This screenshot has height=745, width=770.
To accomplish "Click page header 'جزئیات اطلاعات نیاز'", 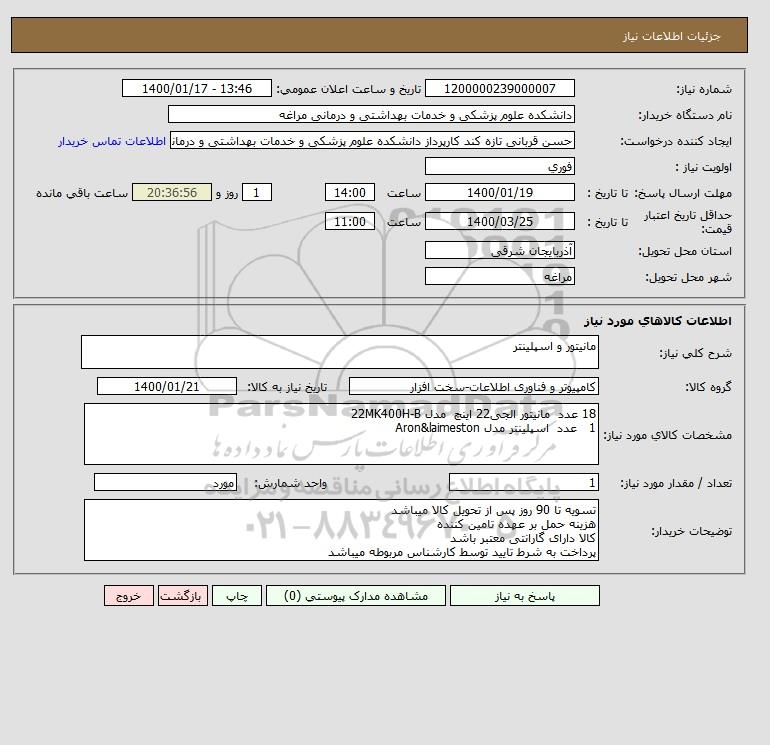I will pos(671,36).
